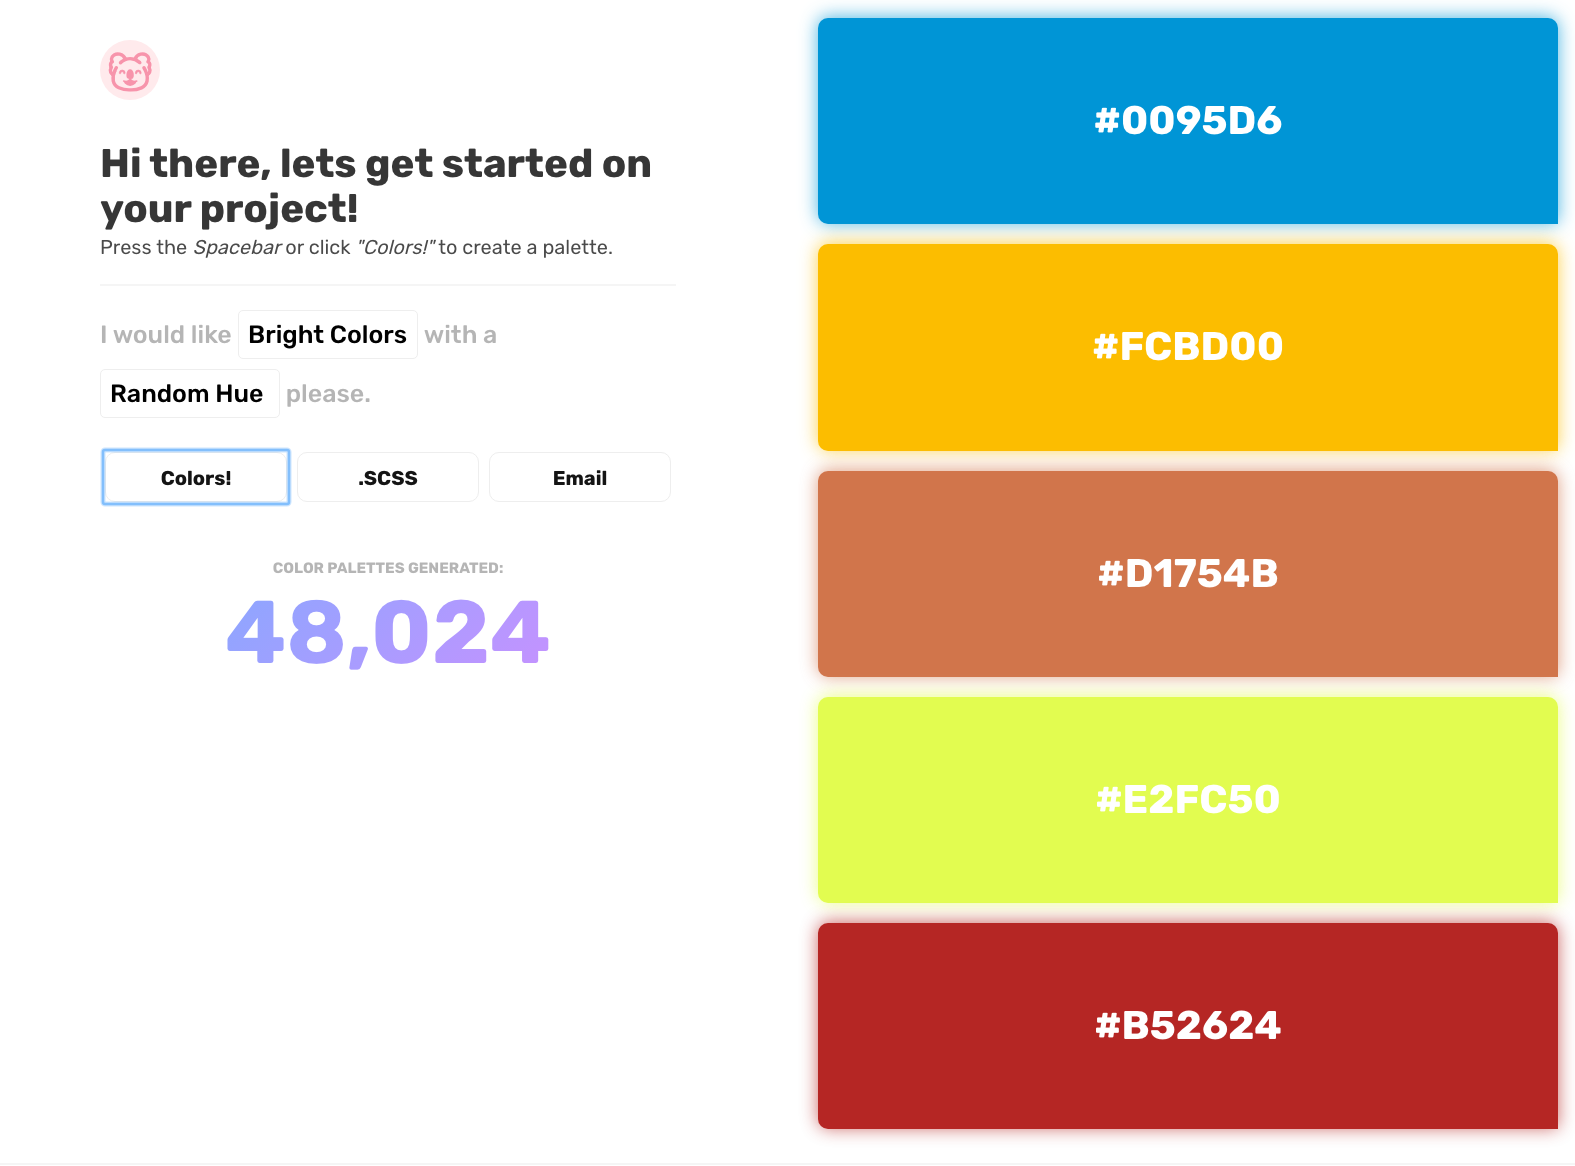The image size is (1575, 1166).
Task: Click the #0095D6 hex code text
Action: [1188, 121]
